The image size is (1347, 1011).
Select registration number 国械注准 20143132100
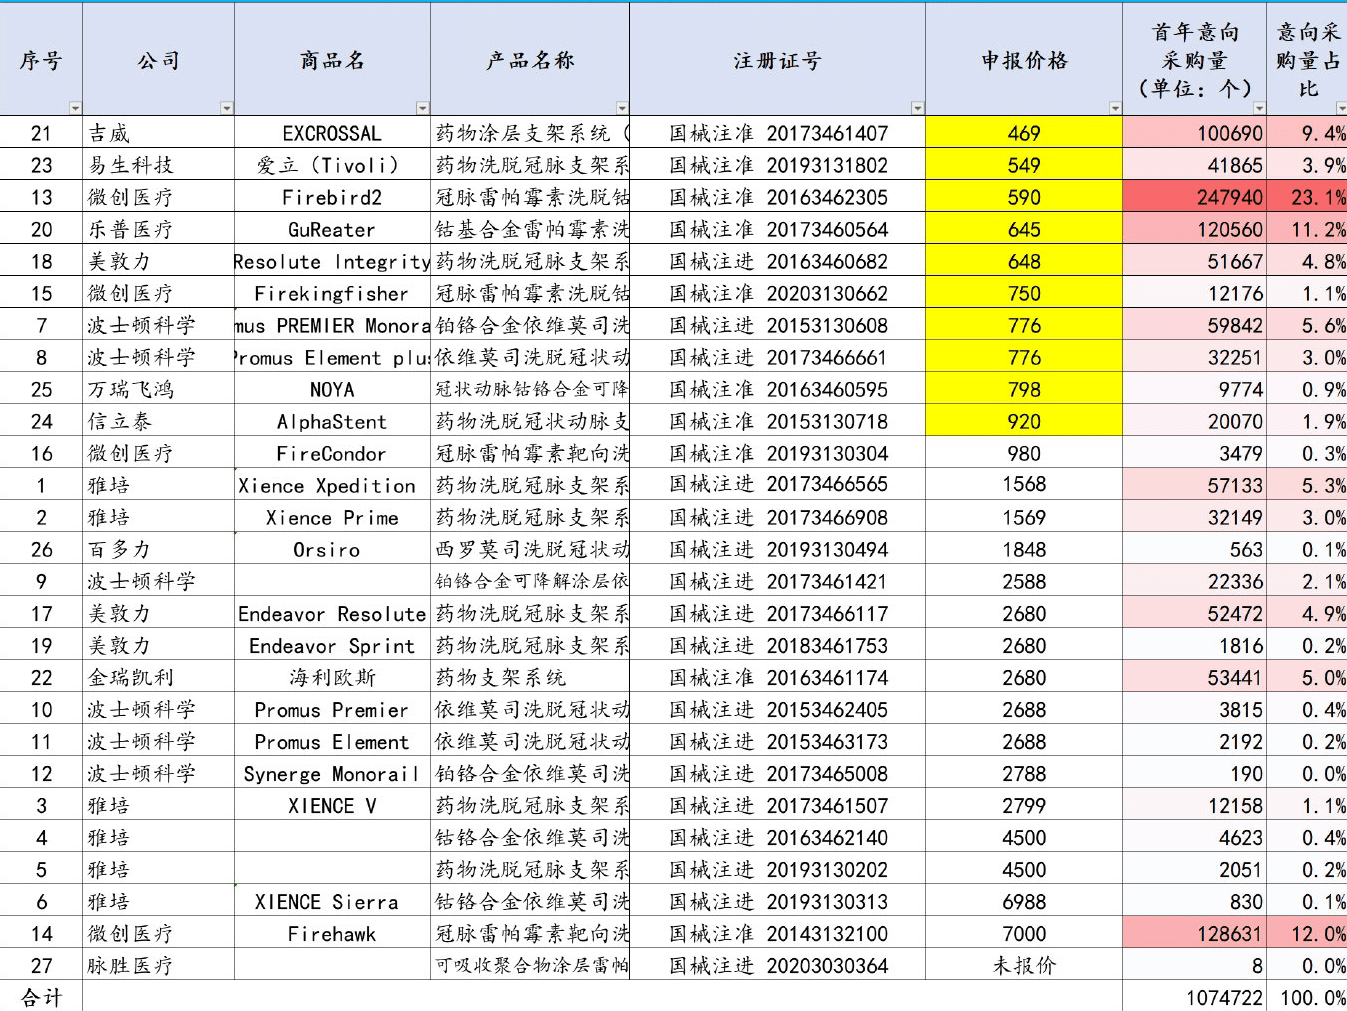(x=778, y=933)
